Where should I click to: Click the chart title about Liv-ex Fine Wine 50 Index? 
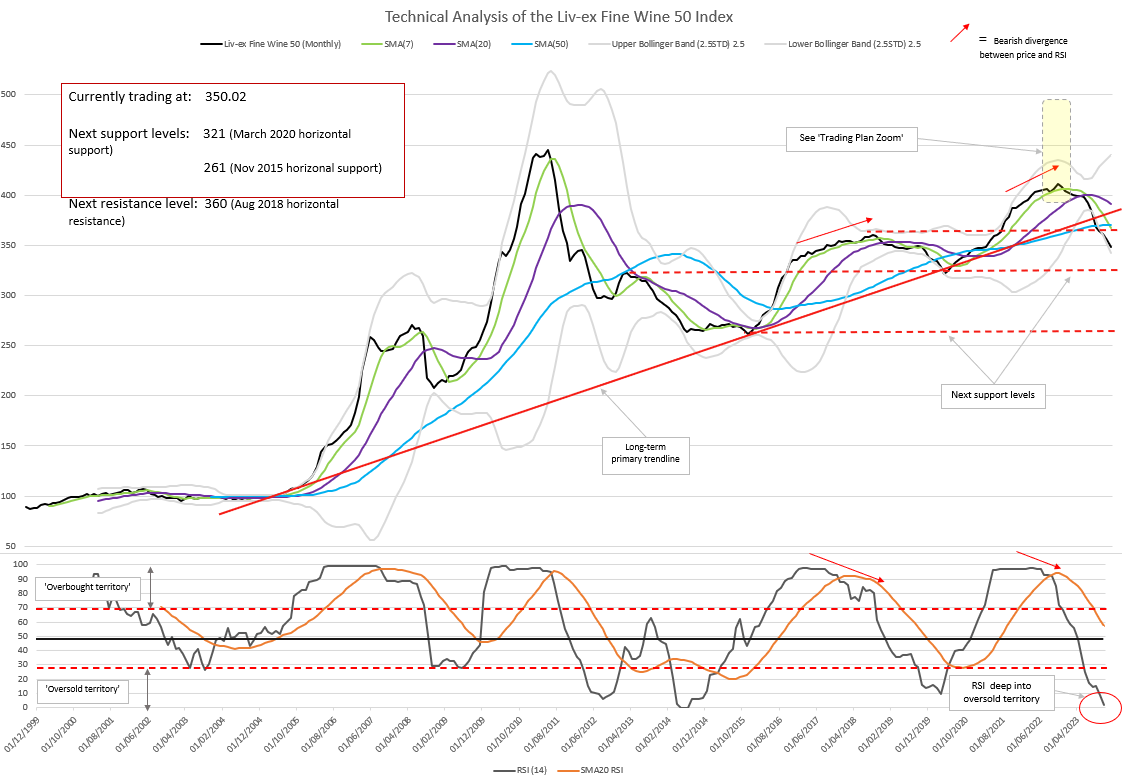tap(559, 16)
